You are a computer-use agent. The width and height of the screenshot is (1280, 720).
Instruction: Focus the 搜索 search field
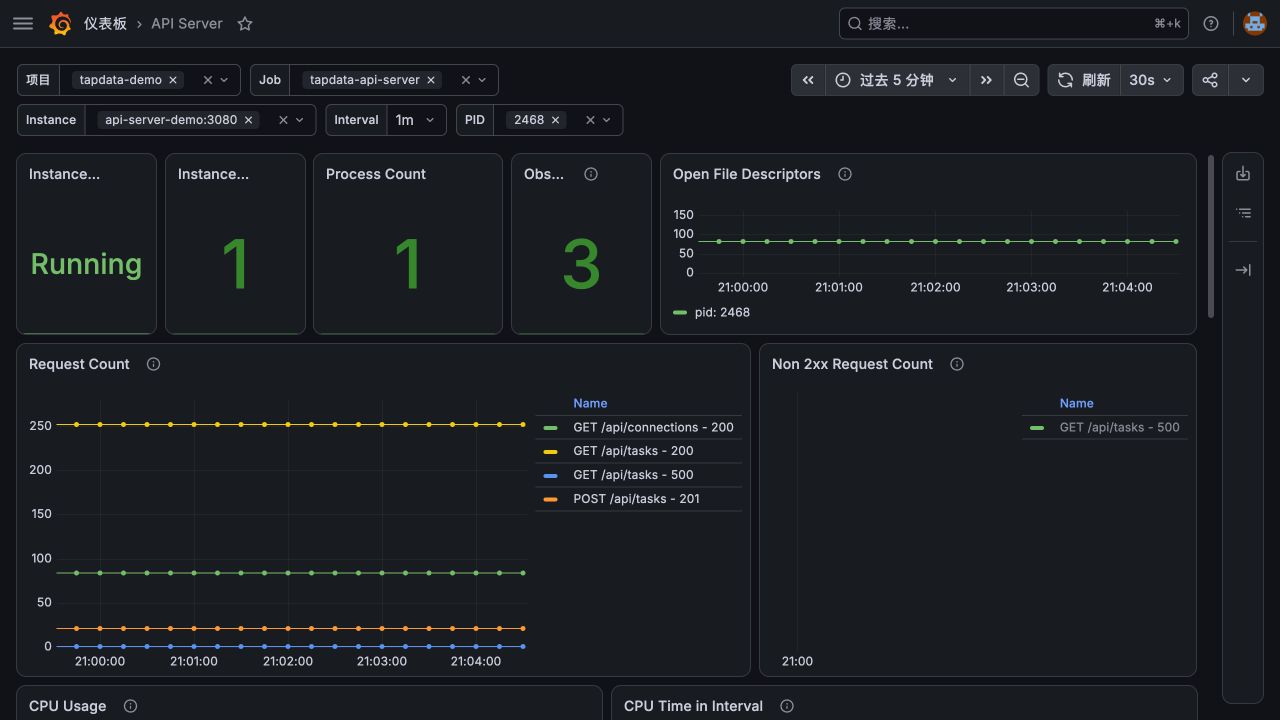[1013, 23]
